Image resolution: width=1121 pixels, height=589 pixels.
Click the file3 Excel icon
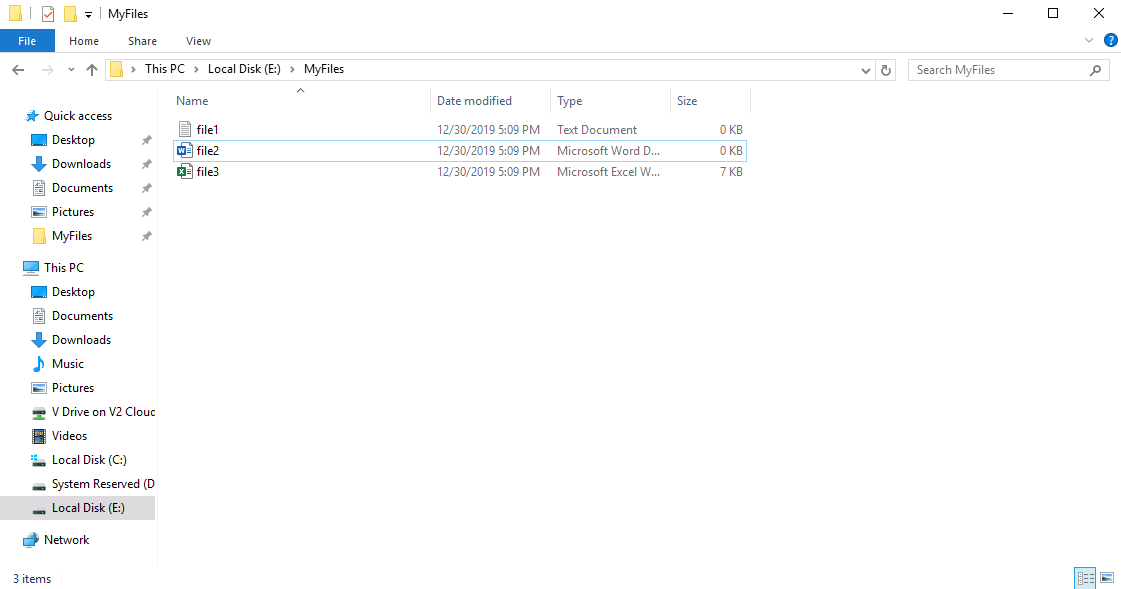(184, 172)
